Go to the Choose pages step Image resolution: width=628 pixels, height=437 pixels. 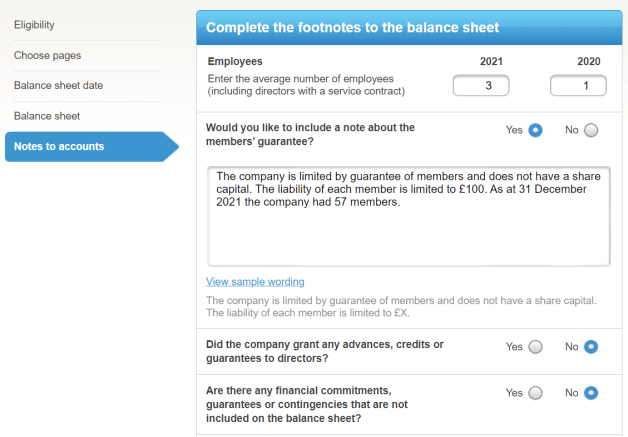coord(47,55)
